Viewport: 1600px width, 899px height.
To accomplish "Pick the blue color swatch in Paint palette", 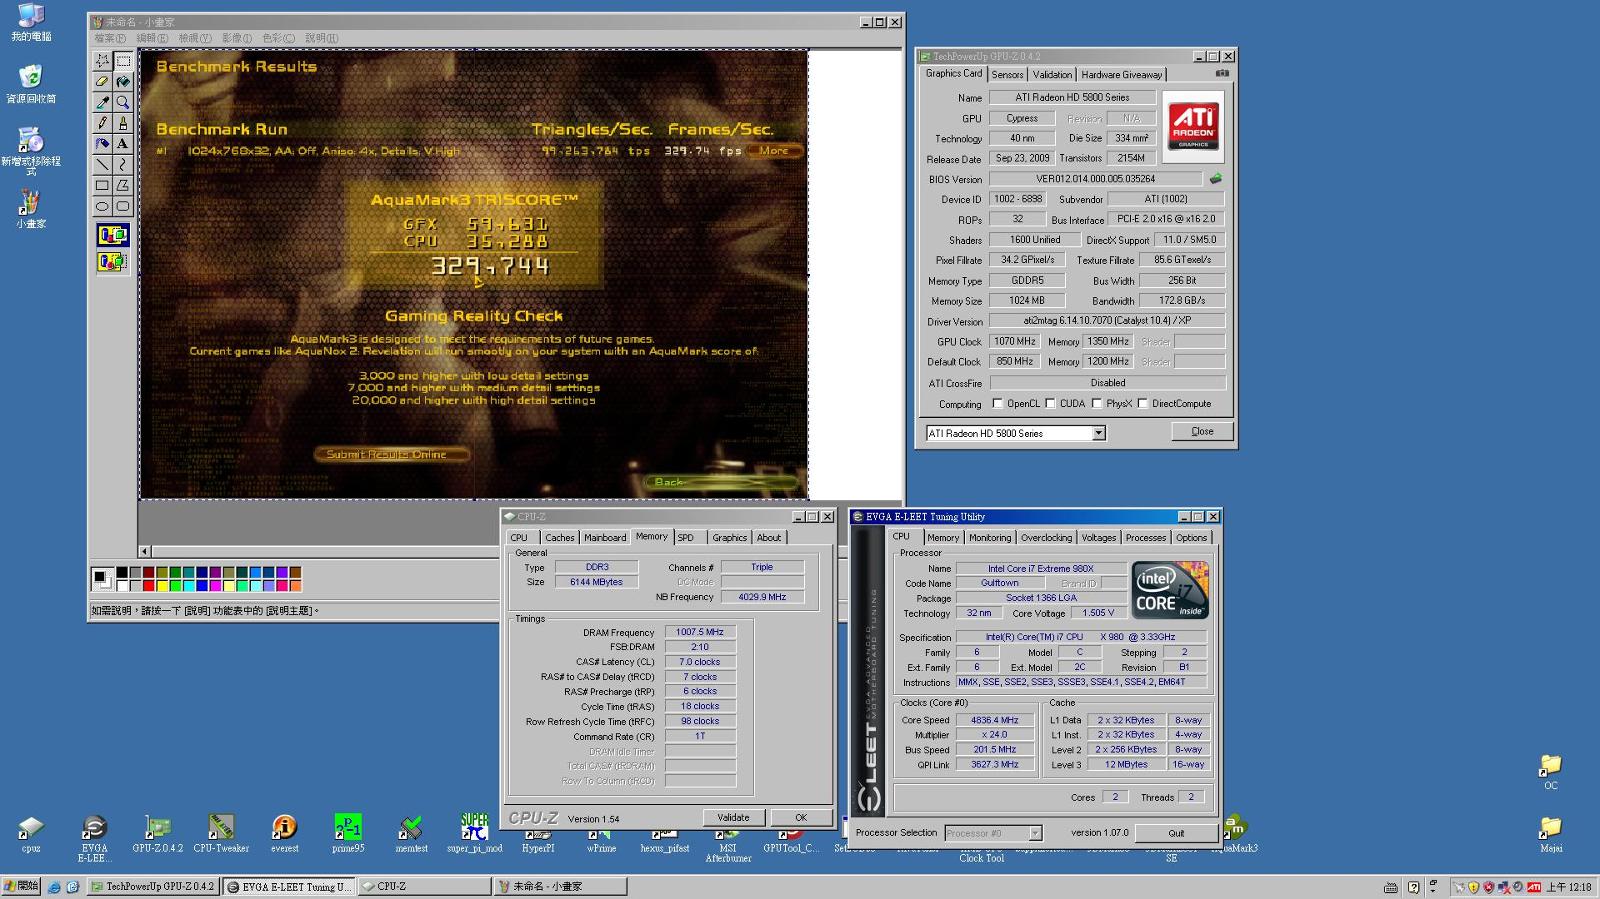I will pos(201,586).
